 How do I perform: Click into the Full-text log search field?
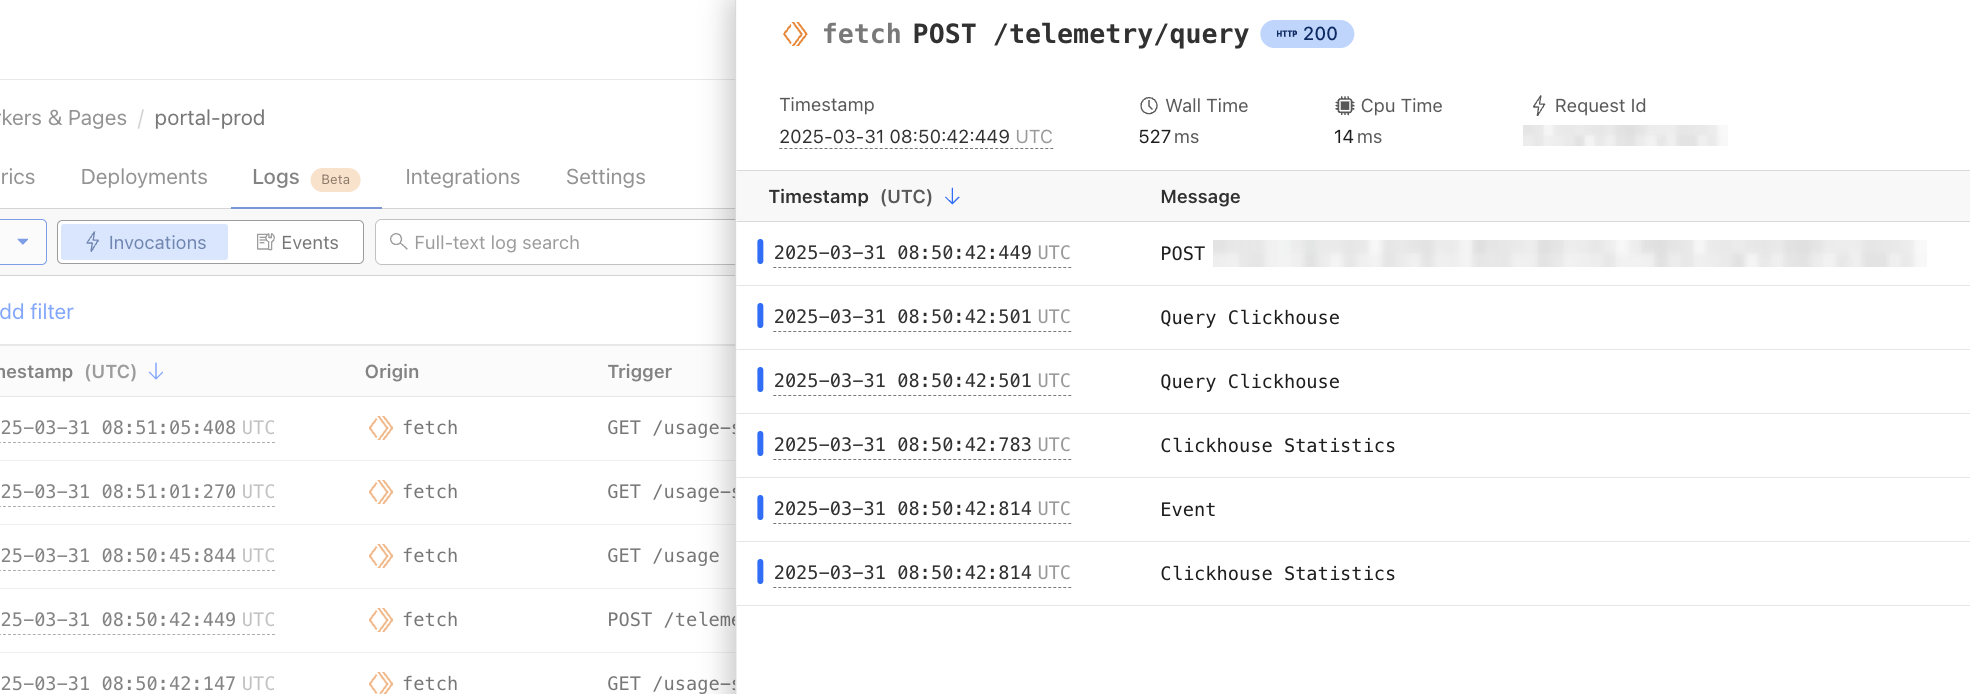[x=560, y=243]
